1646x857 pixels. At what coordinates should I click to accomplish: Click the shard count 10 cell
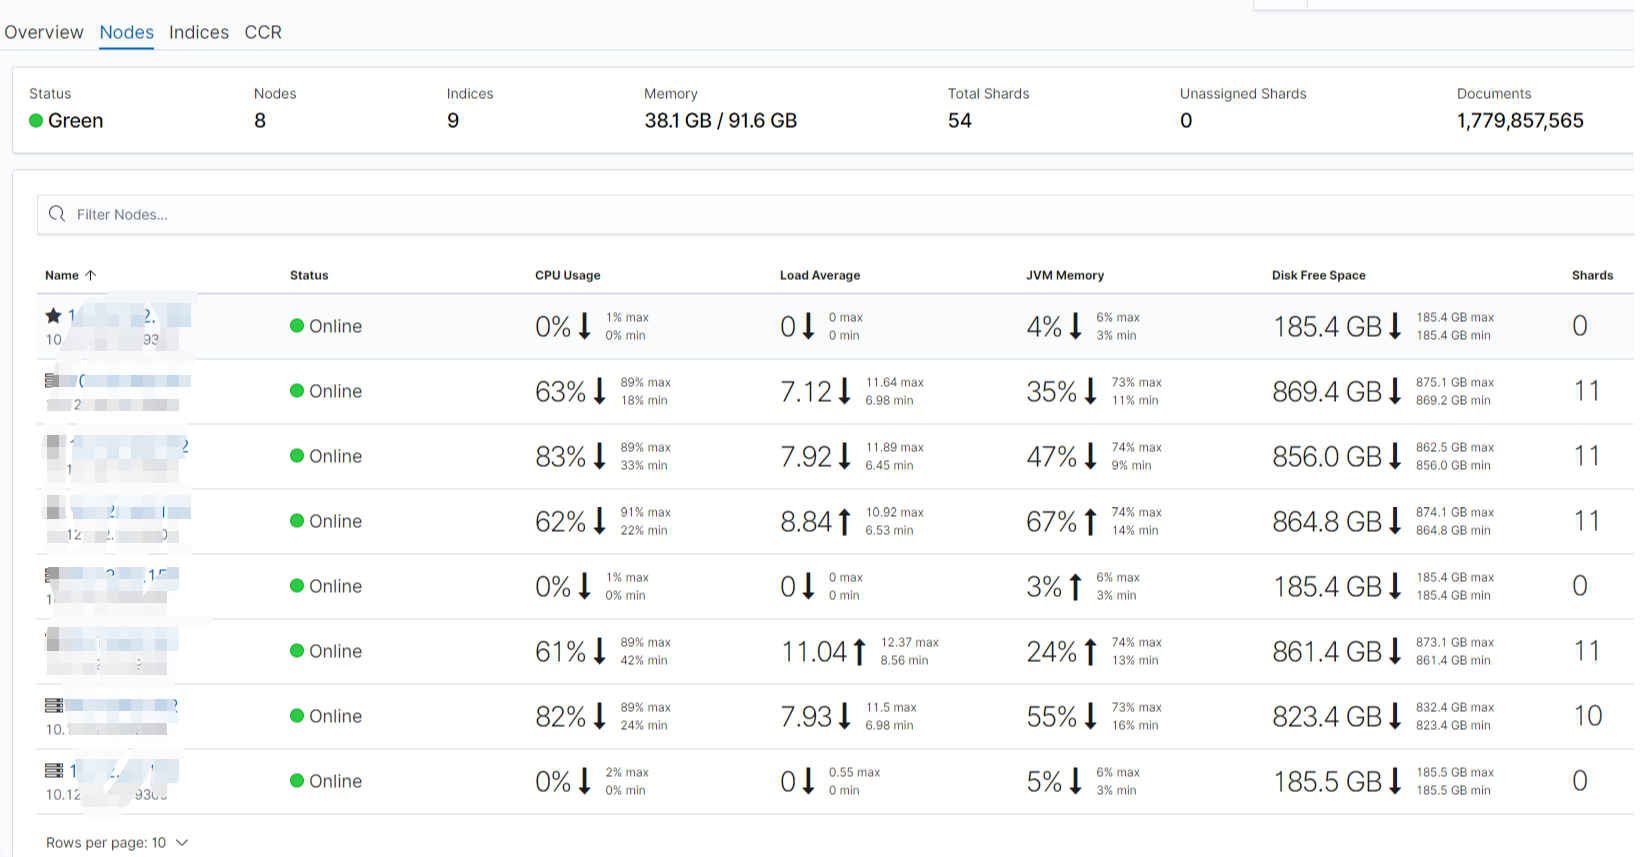[1588, 716]
